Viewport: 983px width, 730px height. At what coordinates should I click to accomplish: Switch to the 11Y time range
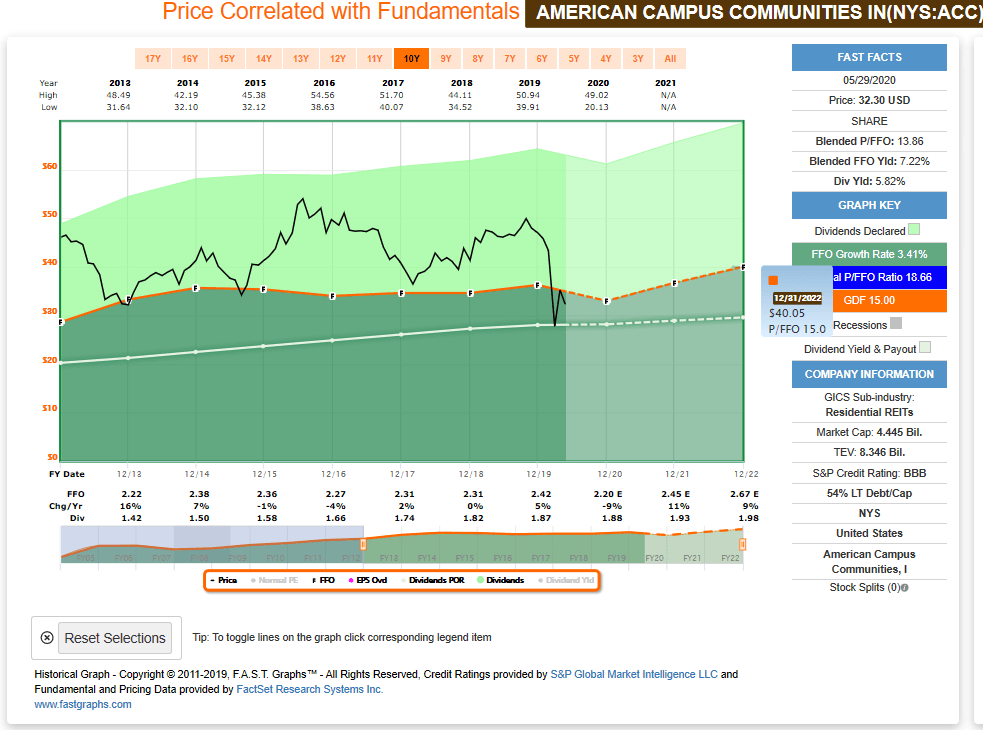[x=375, y=58]
